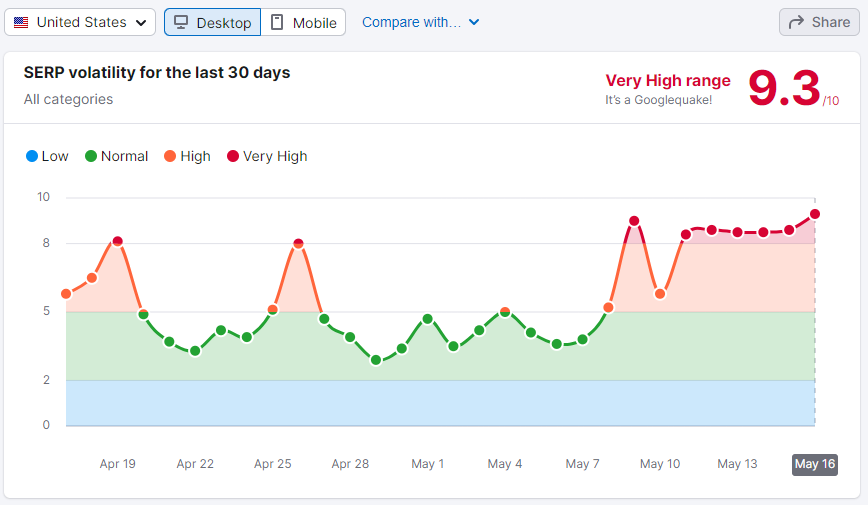
Task: Select the May 1 green data point
Action: tap(427, 319)
